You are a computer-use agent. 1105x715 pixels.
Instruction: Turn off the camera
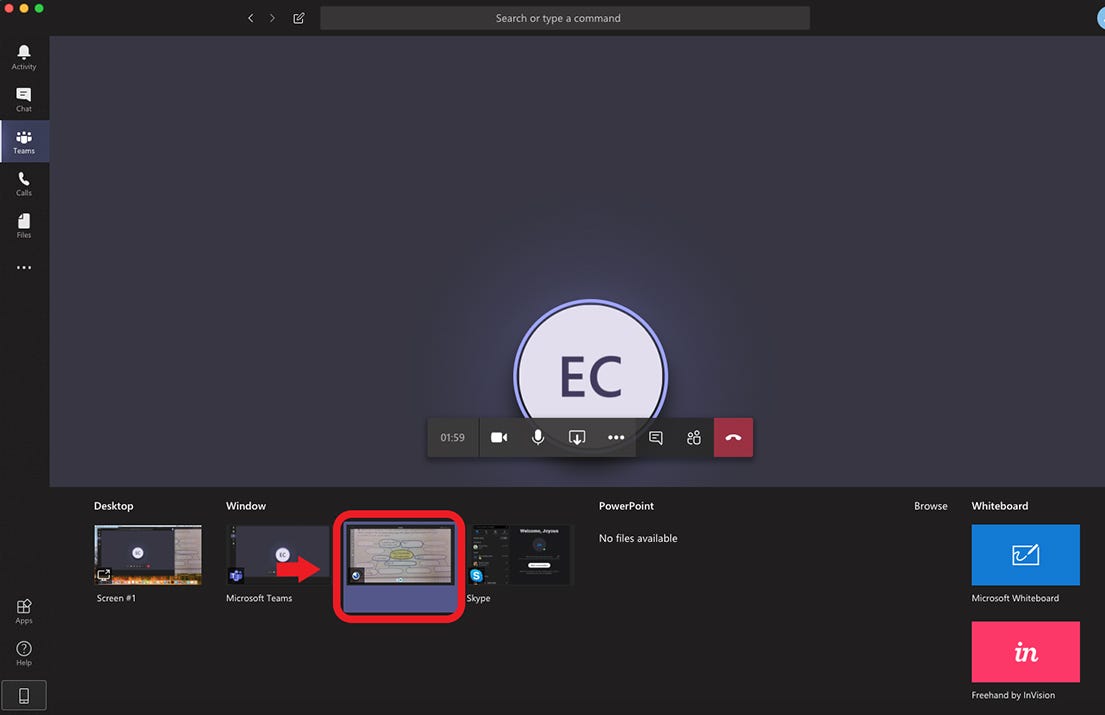[499, 437]
